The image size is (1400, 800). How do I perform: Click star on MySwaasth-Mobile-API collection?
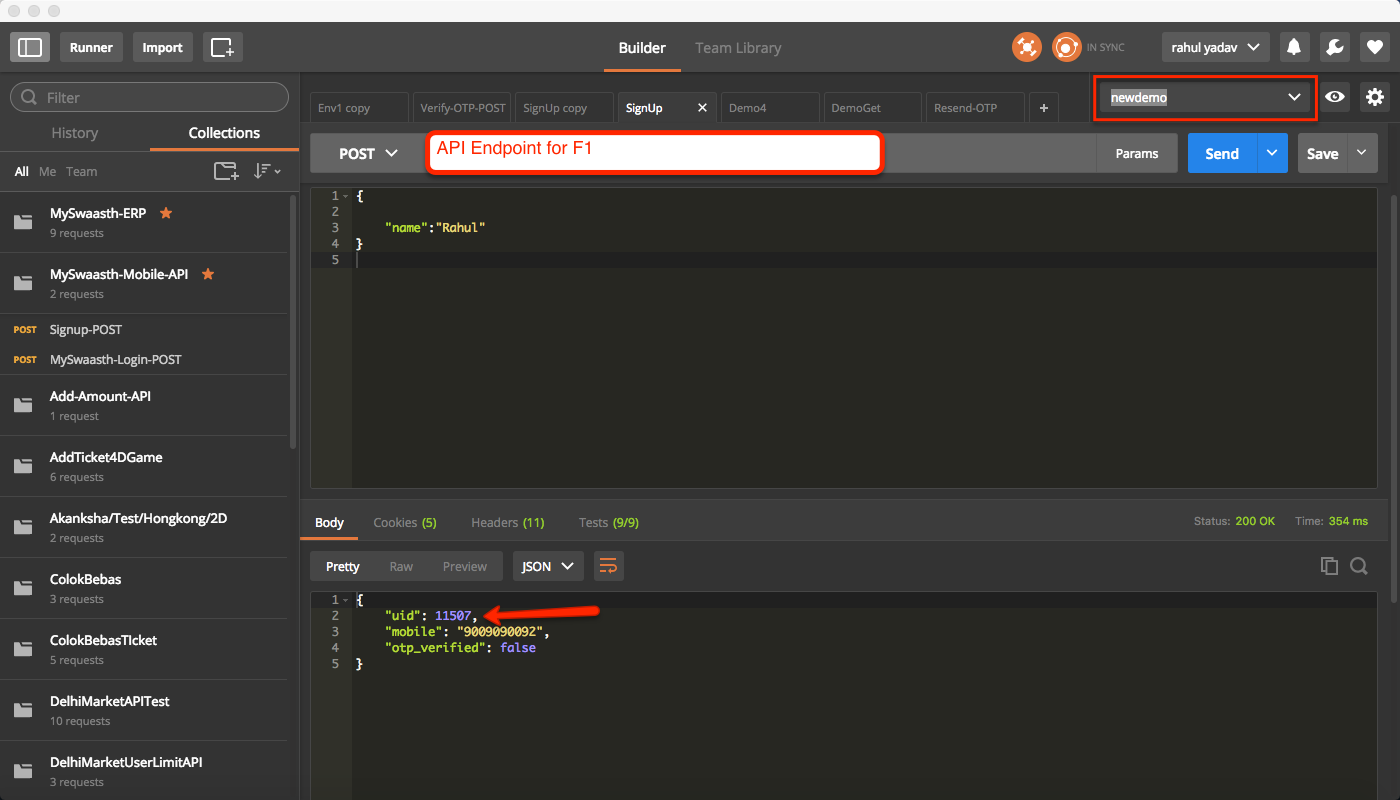[x=208, y=274]
